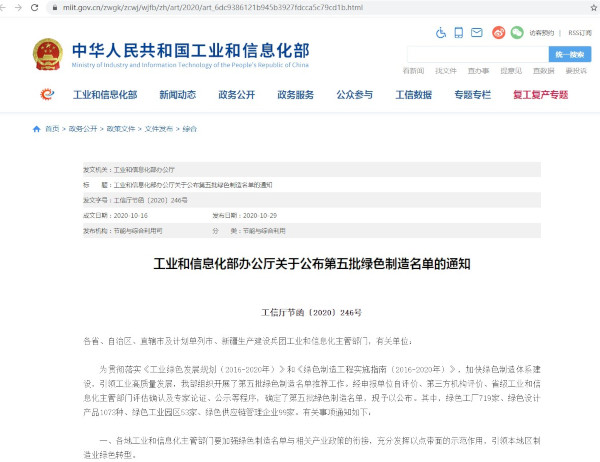
Task: Click the 查数据 quick link
Action: tap(543, 71)
